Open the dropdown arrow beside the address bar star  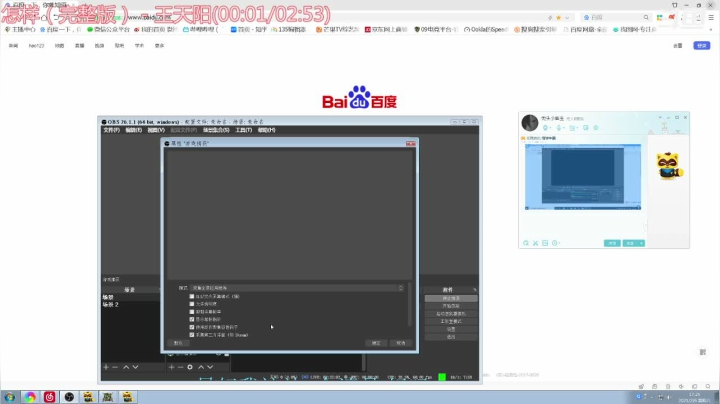point(567,17)
